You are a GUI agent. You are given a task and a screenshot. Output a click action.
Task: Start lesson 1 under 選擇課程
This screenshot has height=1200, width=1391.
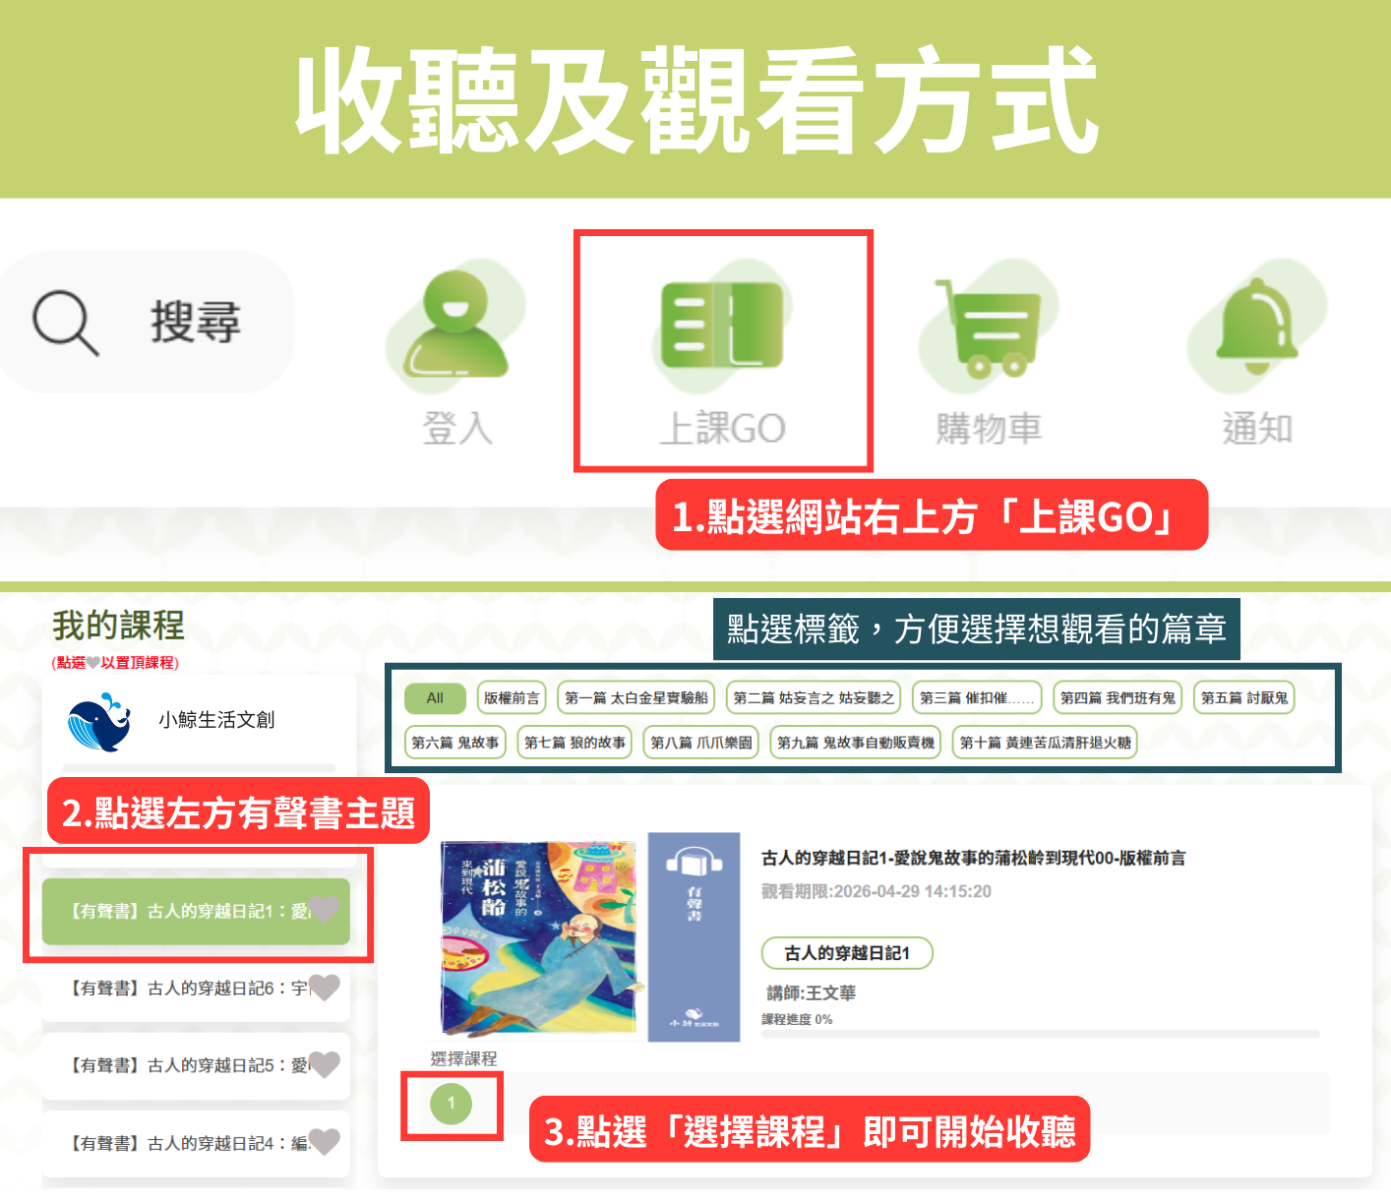coord(451,1104)
